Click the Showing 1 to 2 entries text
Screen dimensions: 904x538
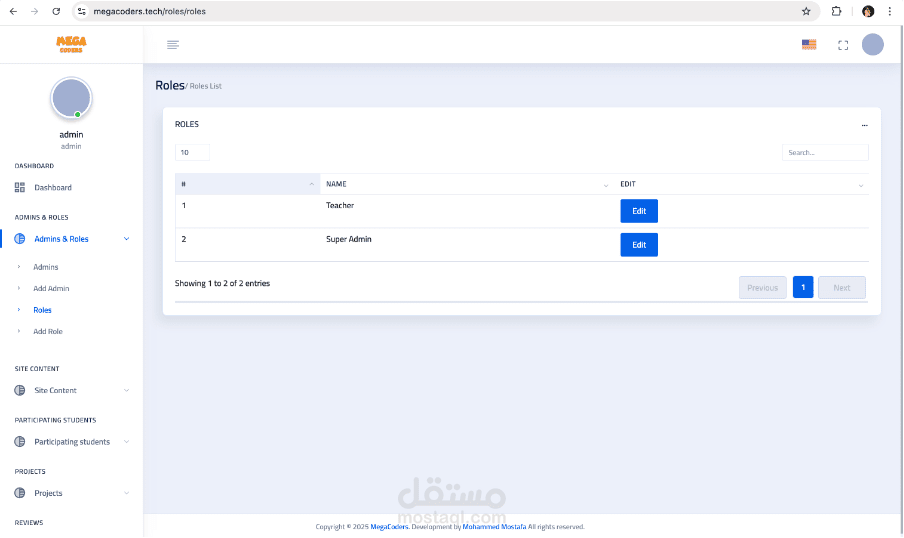pos(223,283)
